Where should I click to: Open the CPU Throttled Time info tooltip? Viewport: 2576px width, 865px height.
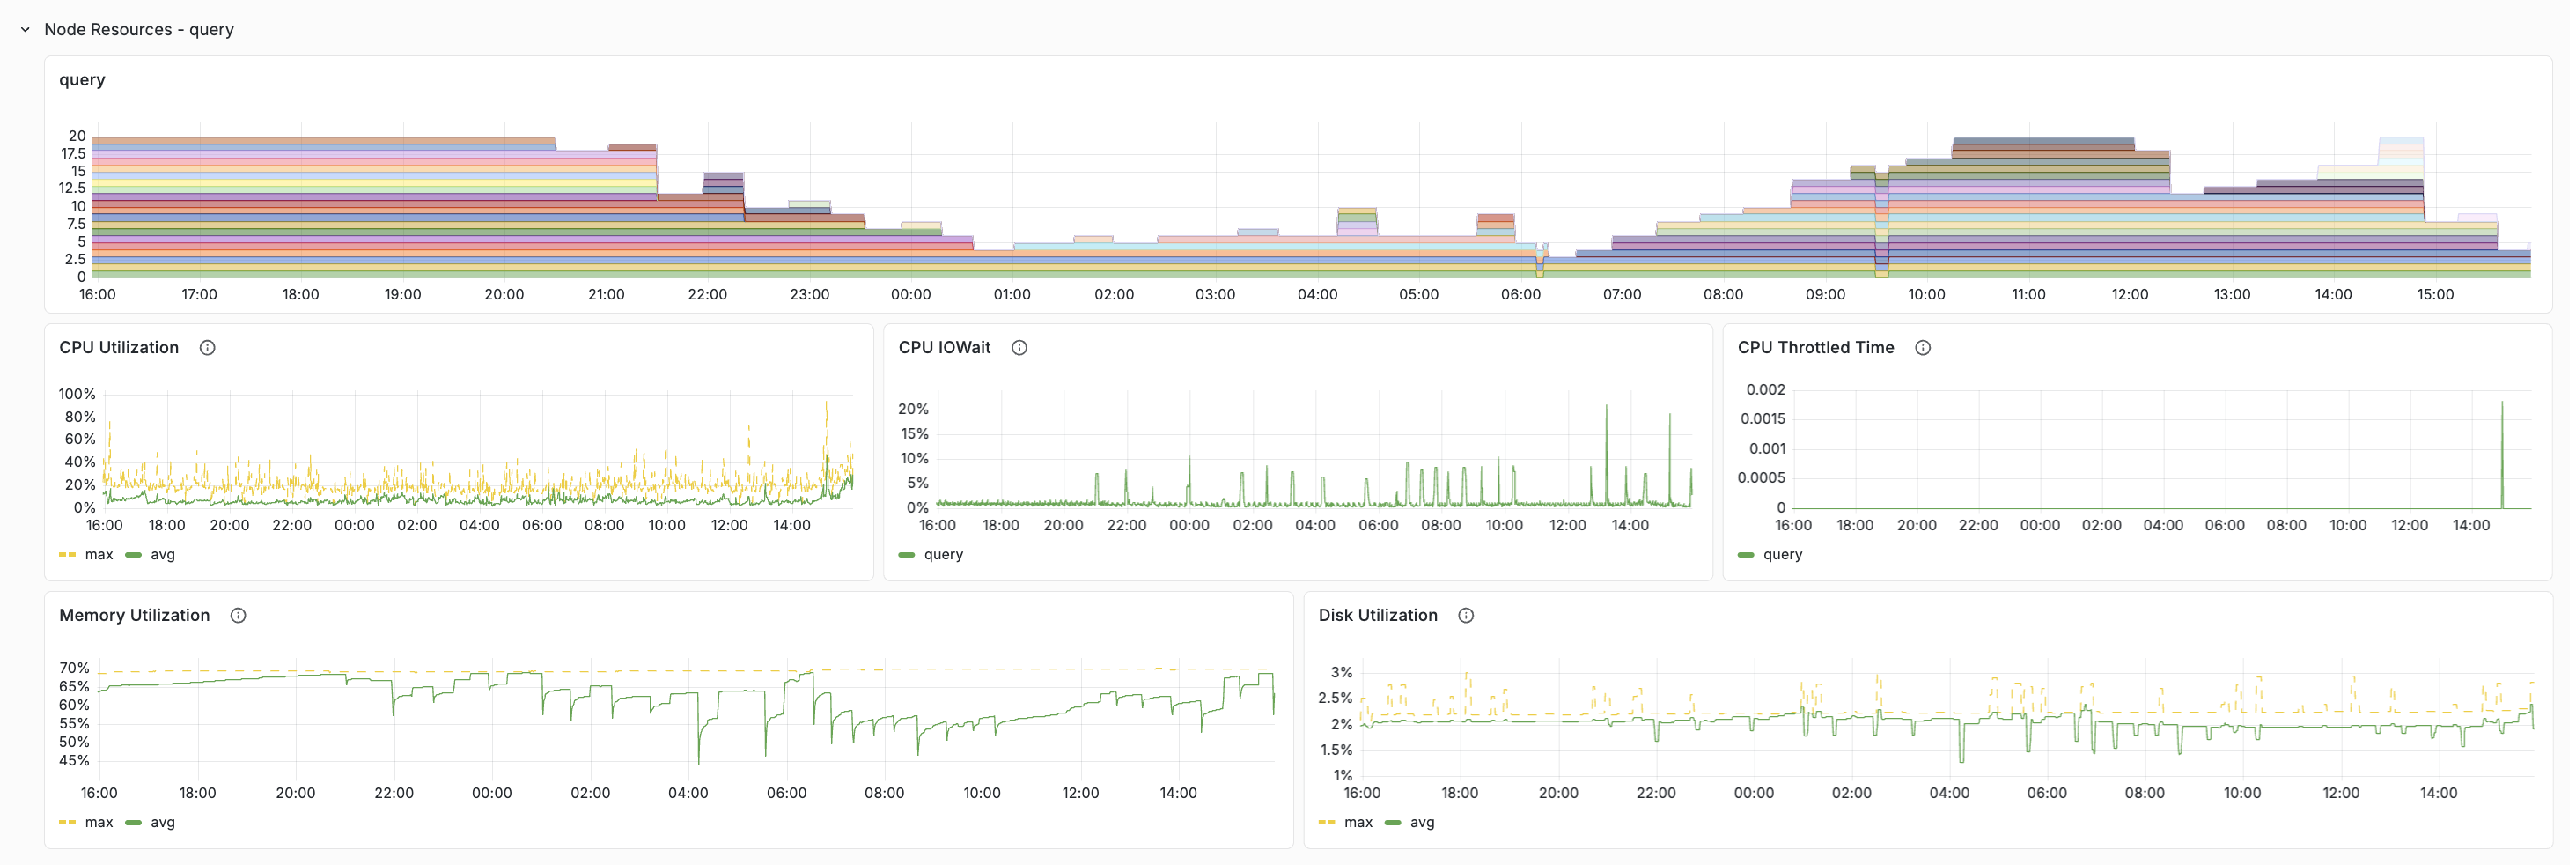click(1922, 348)
